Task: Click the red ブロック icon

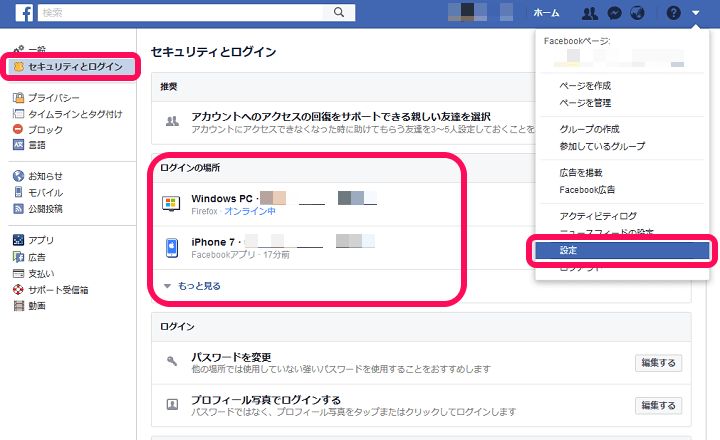Action: coord(18,129)
